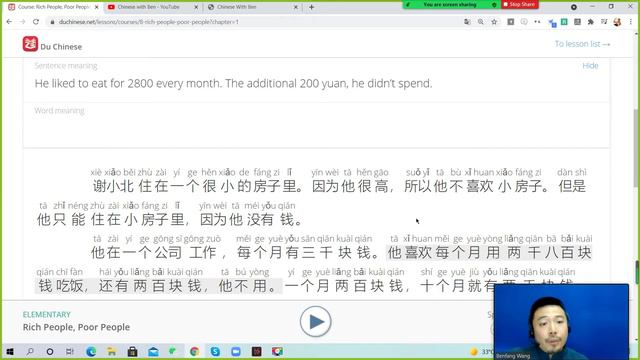Open the Extensions puzzle icon

[591, 22]
